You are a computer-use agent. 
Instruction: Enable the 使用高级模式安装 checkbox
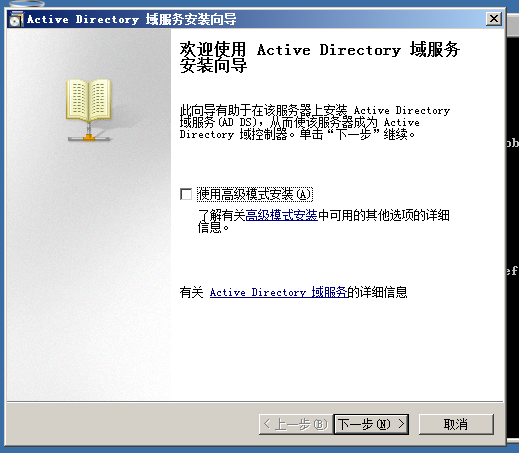[186, 194]
